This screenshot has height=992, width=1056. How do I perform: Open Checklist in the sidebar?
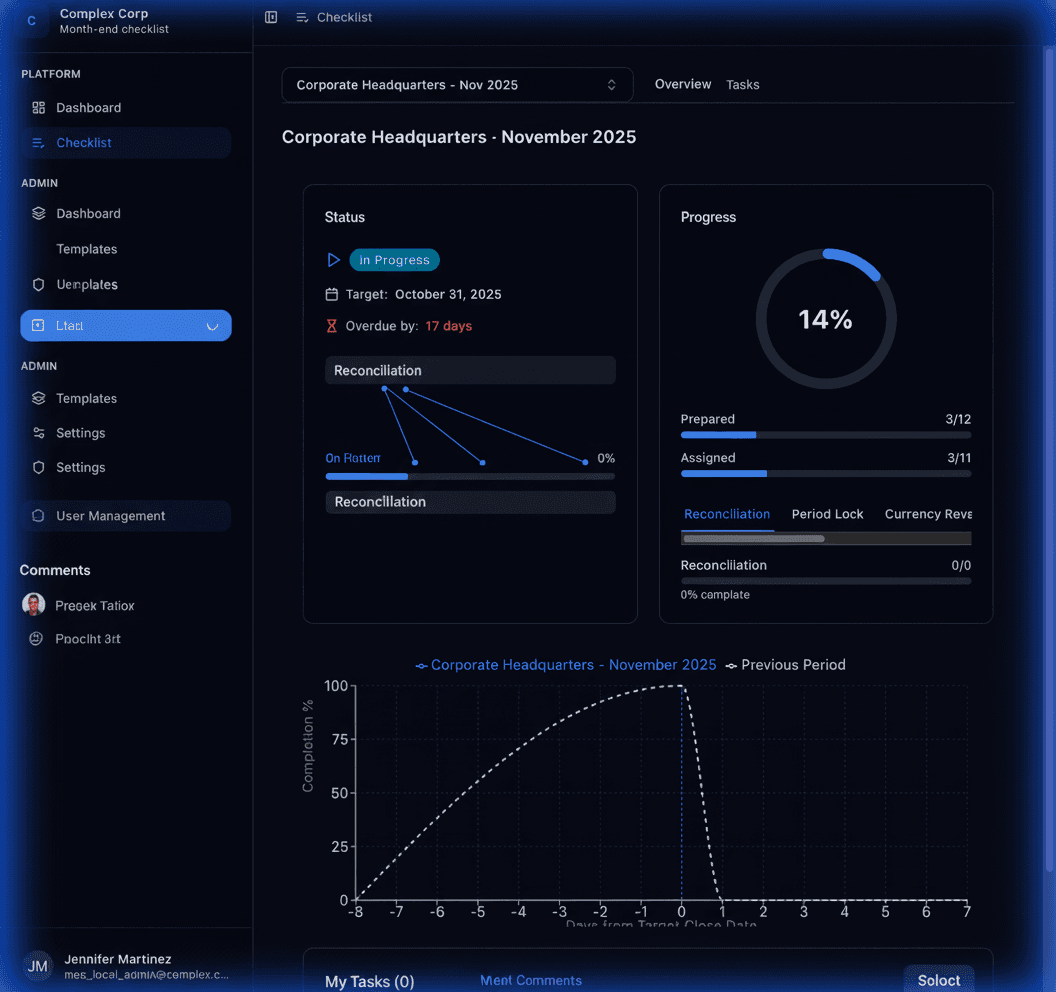(x=84, y=143)
